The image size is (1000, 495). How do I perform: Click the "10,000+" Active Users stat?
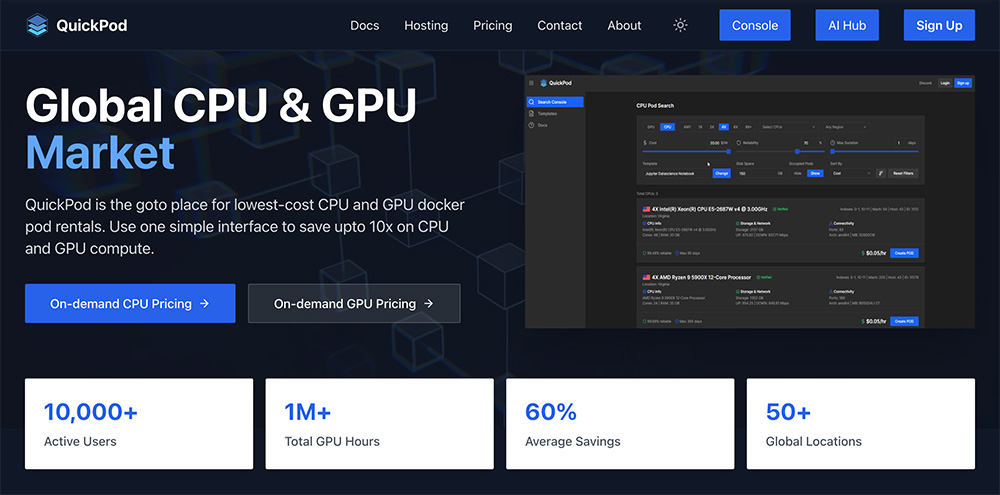pos(91,412)
